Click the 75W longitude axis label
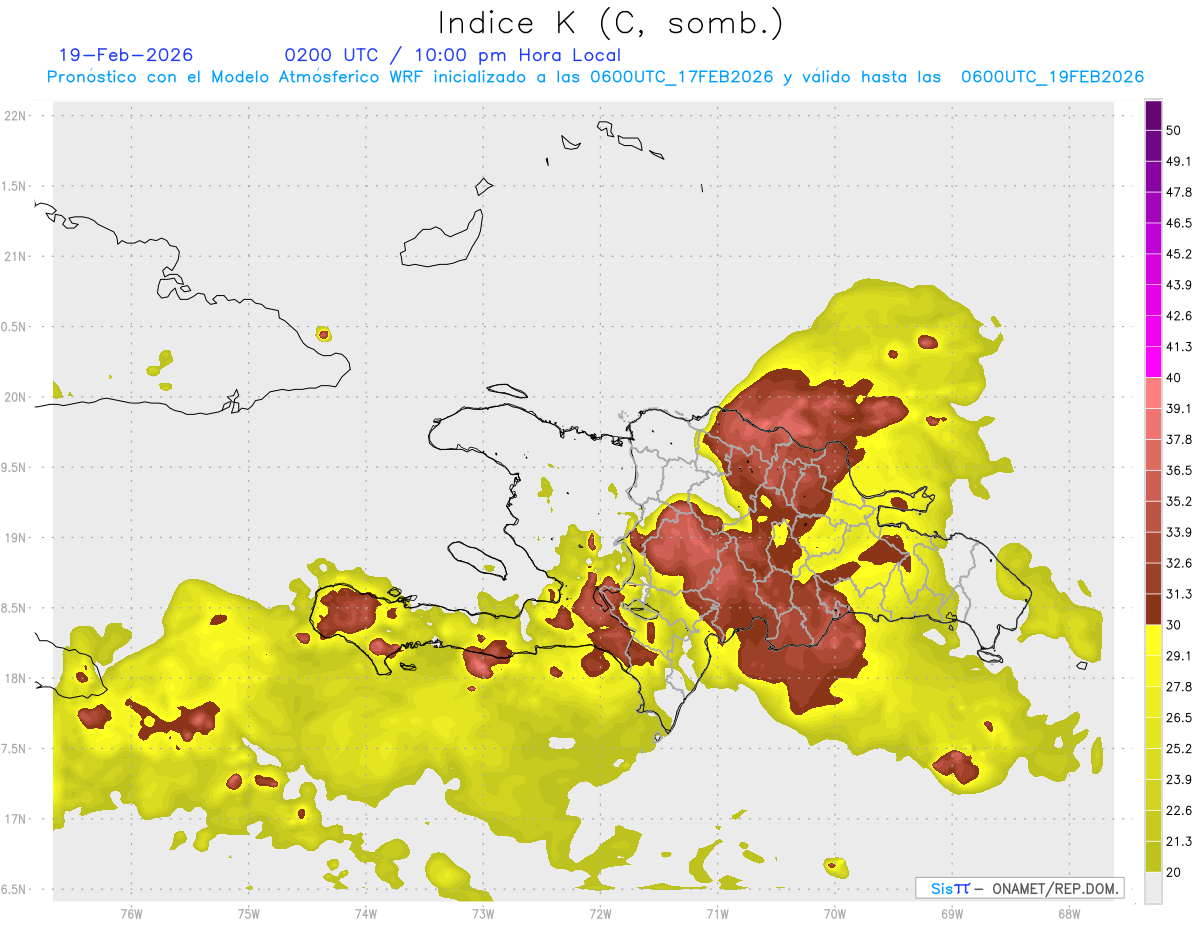The width and height of the screenshot is (1200, 927). click(248, 913)
